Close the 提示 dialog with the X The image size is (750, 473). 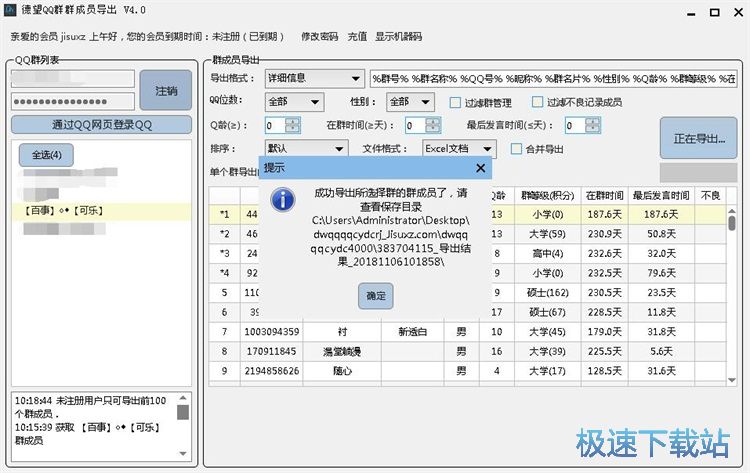481,168
